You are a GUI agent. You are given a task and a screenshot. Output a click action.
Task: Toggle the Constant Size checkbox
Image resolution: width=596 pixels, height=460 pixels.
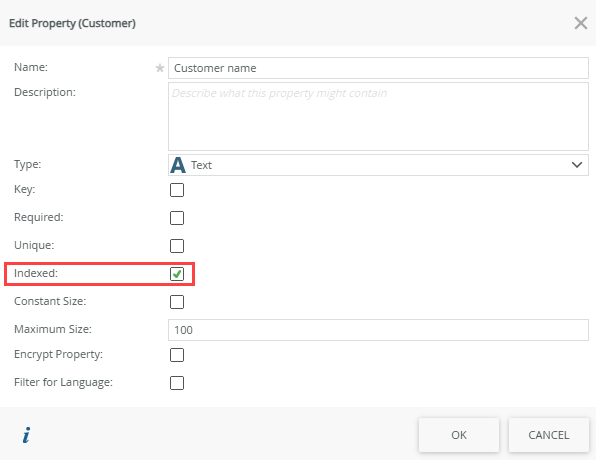177,302
